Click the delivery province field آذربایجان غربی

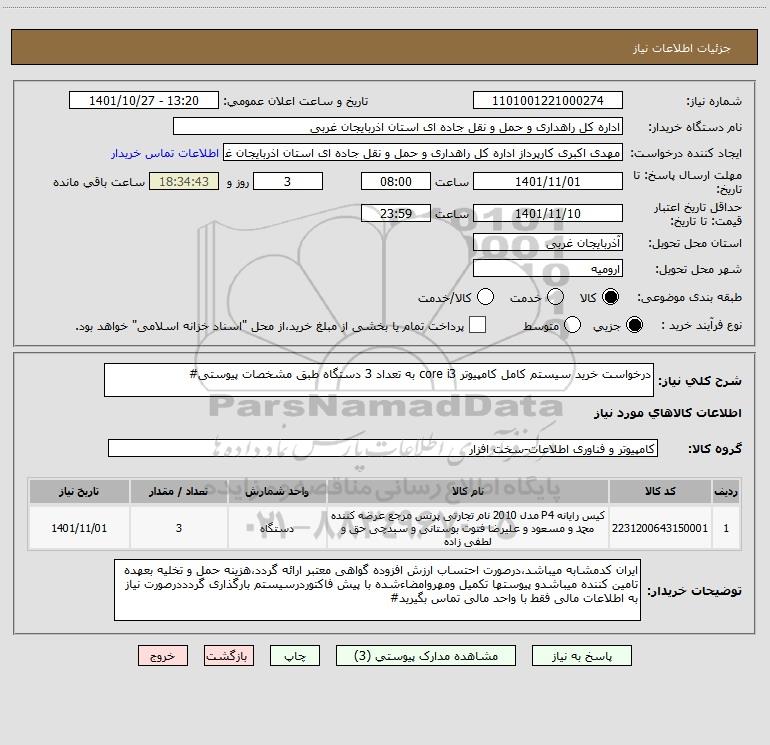click(548, 242)
